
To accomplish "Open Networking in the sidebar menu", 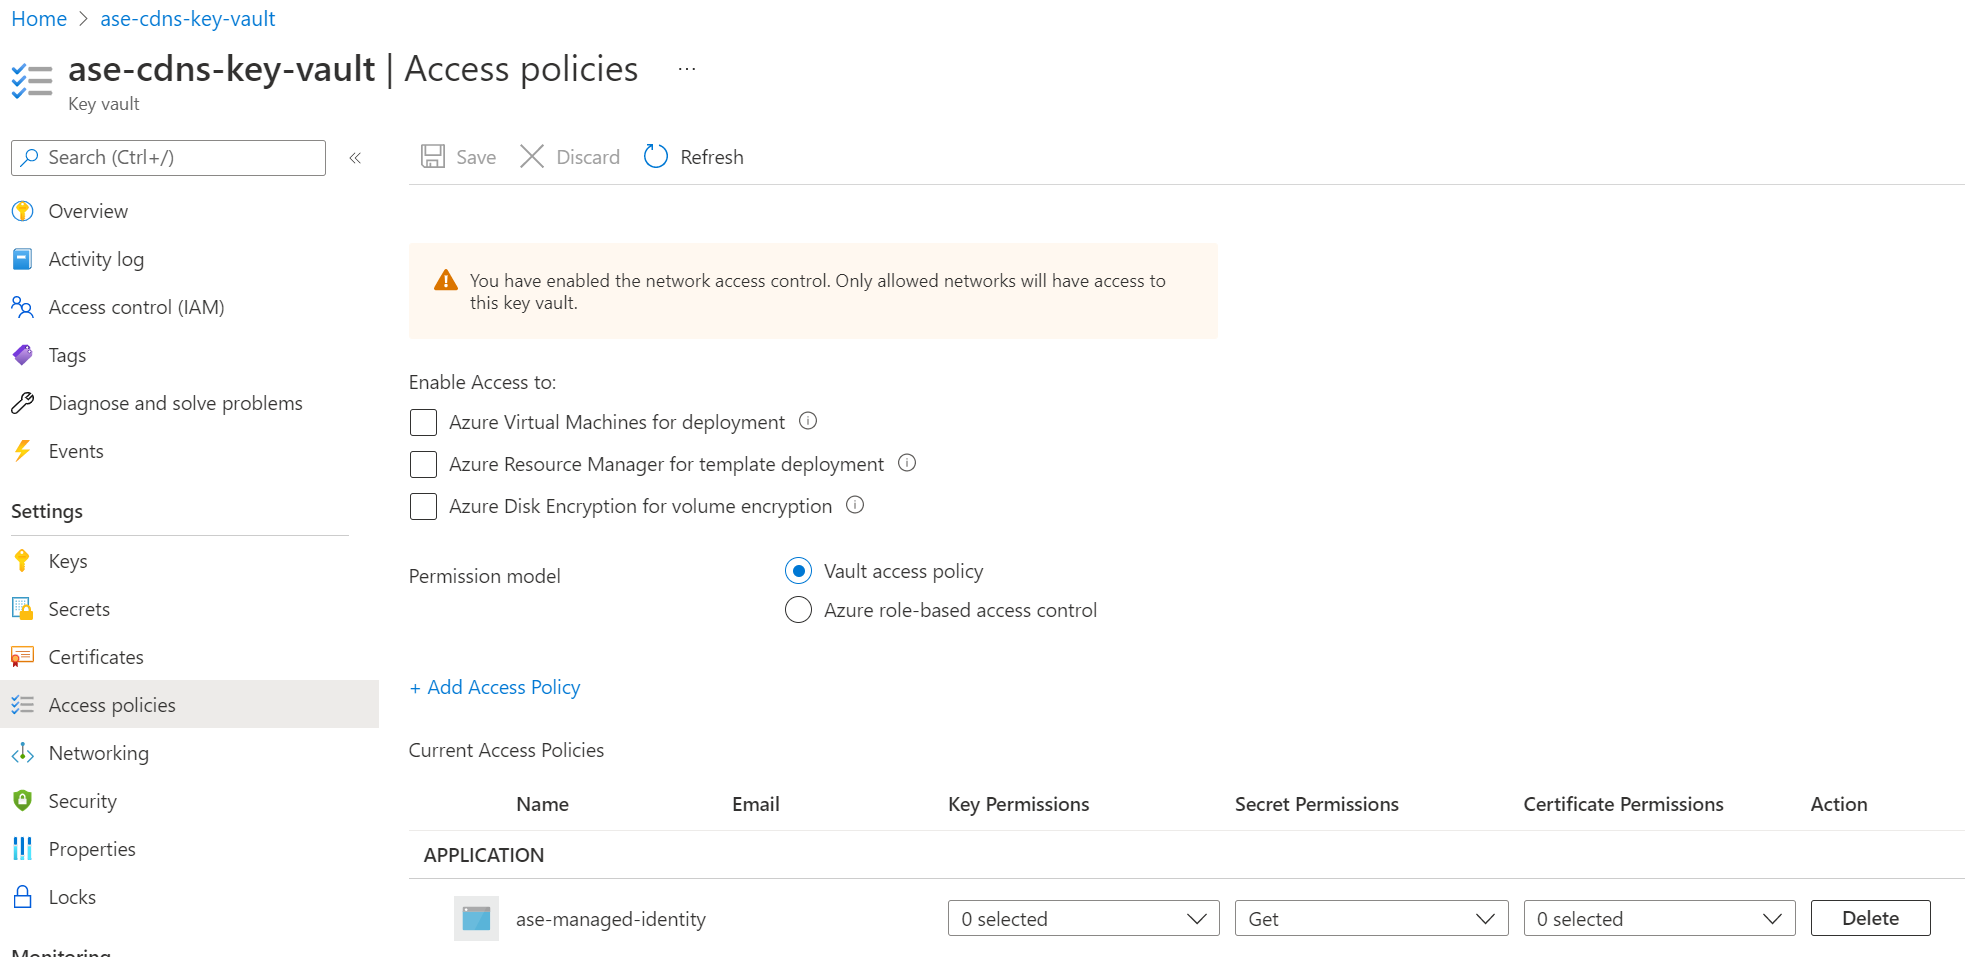I will (x=98, y=753).
